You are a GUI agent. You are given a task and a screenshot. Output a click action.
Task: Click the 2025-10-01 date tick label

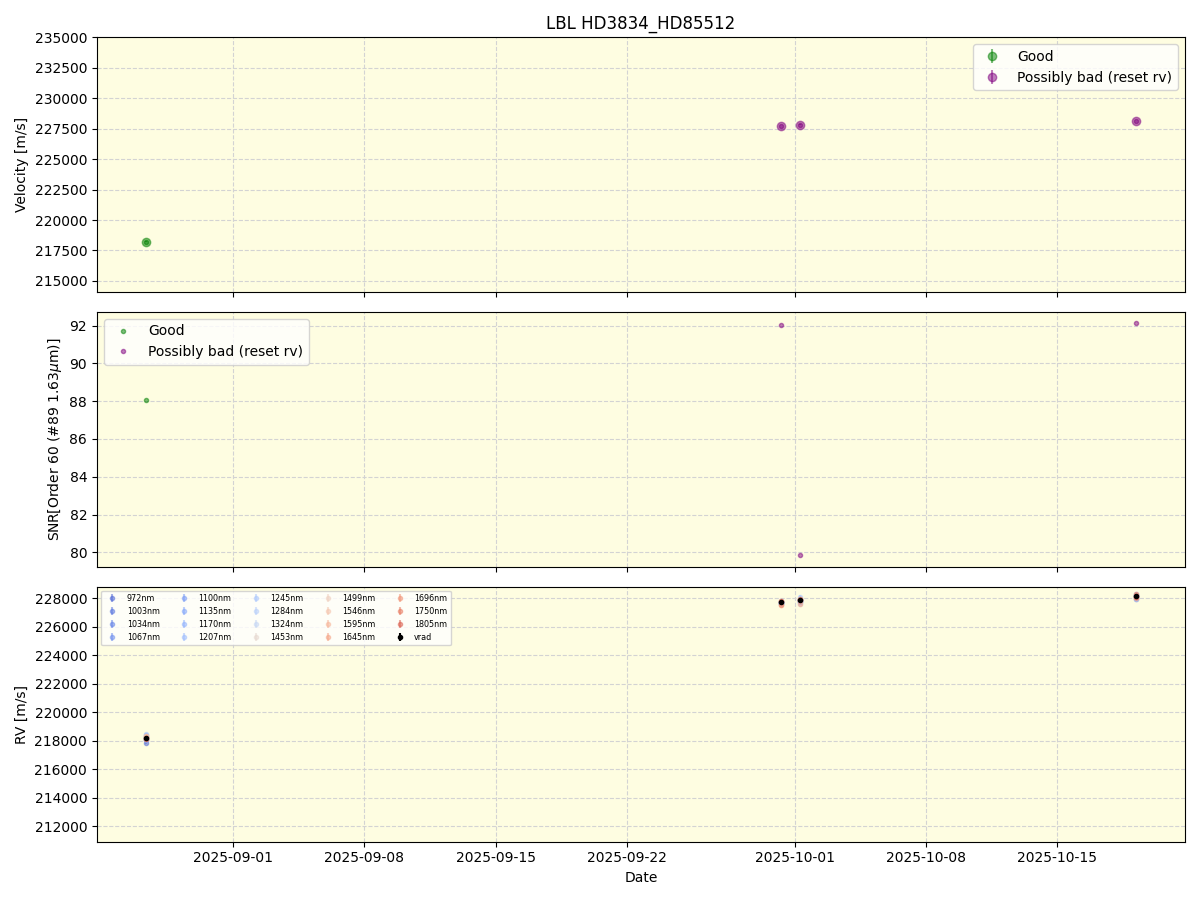(x=795, y=857)
